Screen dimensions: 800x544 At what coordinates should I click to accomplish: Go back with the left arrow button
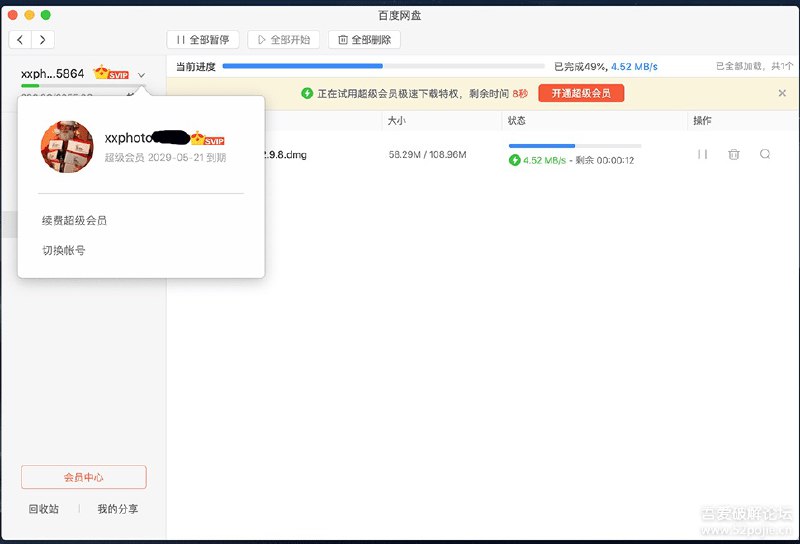click(20, 40)
